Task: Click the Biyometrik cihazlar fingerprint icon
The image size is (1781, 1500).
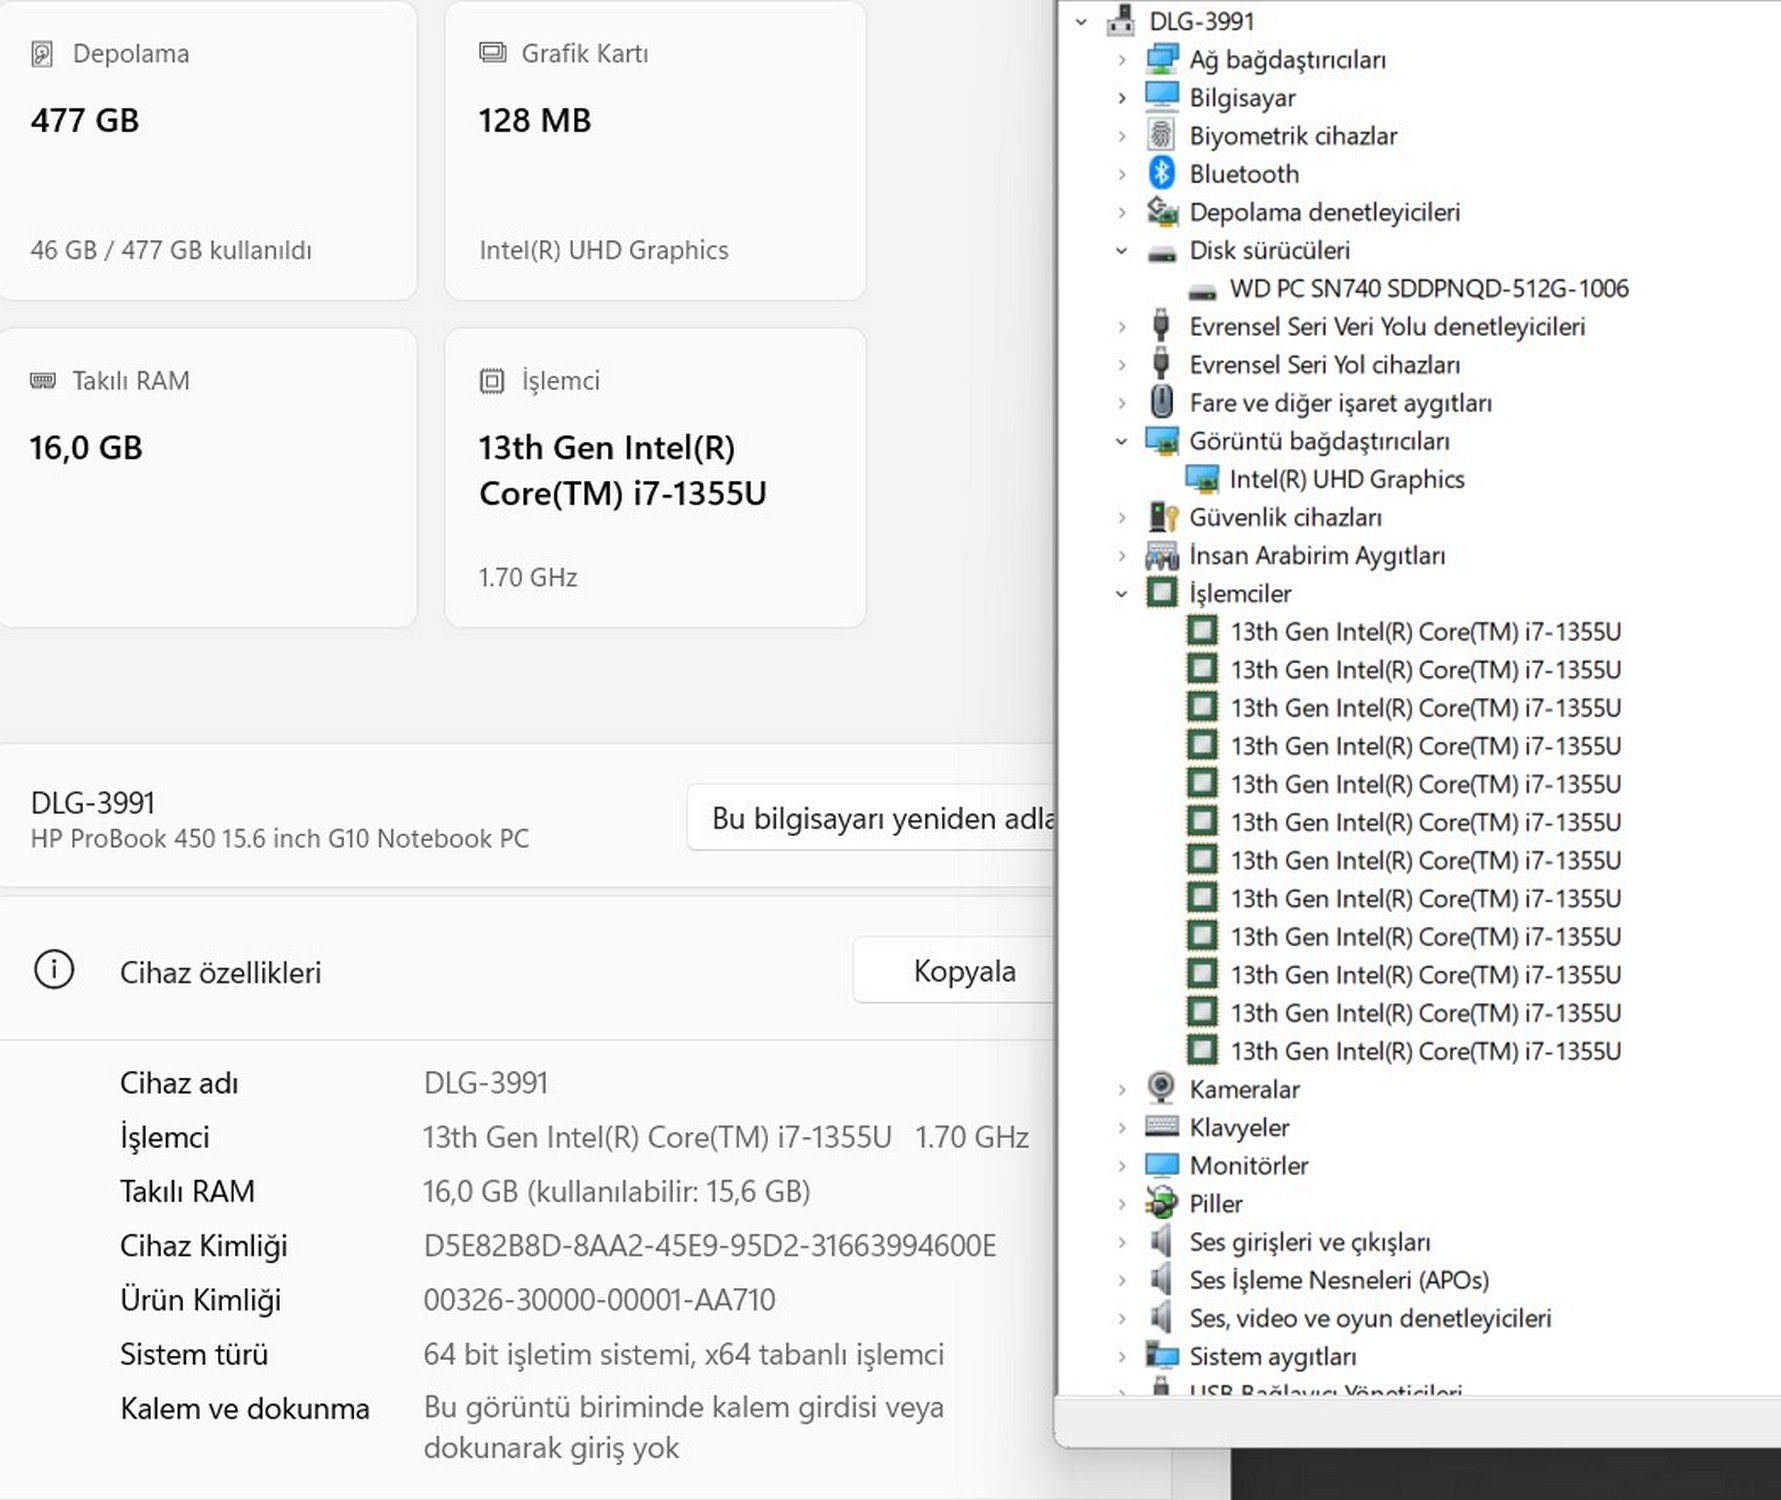Action: click(x=1161, y=135)
